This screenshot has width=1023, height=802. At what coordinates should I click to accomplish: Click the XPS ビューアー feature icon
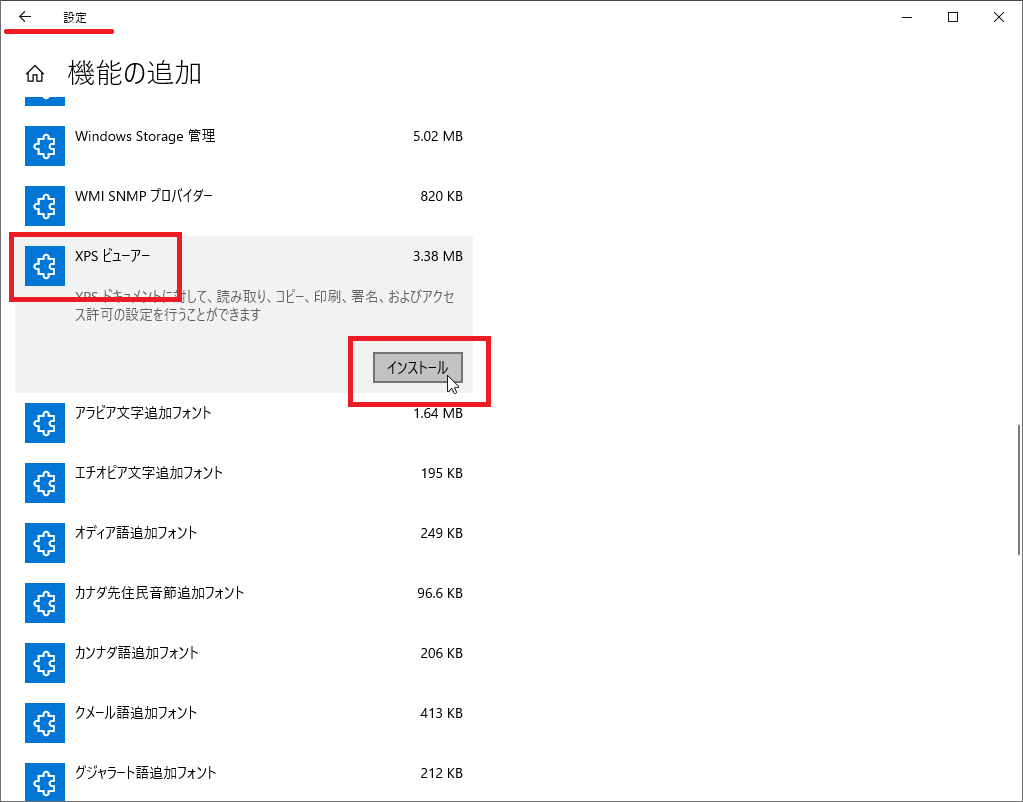click(x=44, y=266)
